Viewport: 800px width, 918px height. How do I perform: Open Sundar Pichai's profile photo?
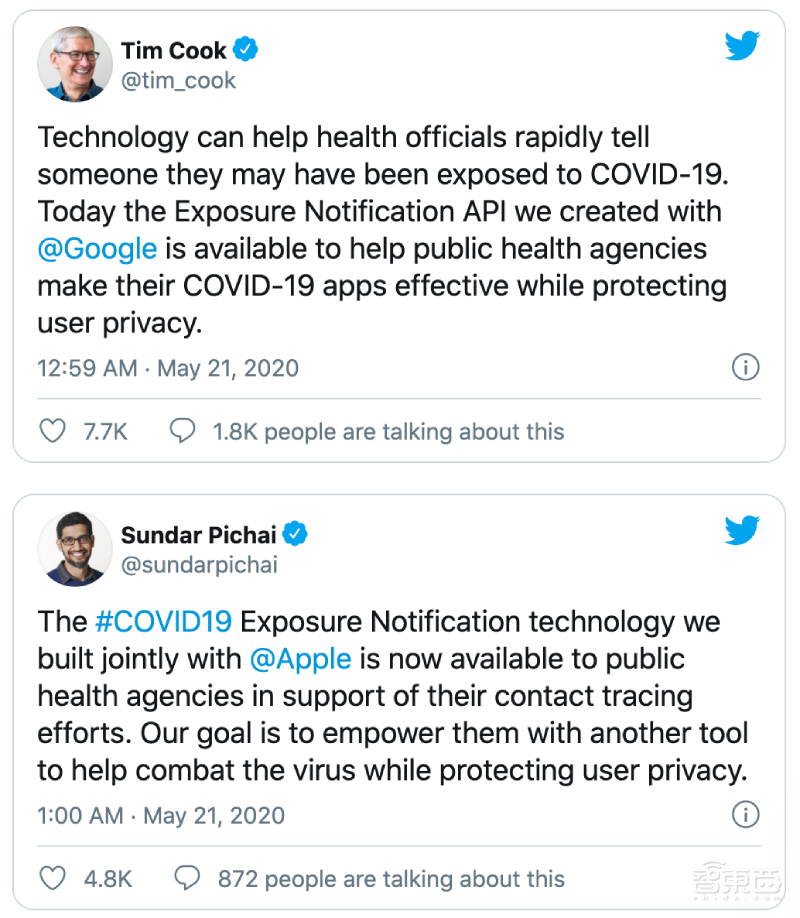click(x=75, y=548)
